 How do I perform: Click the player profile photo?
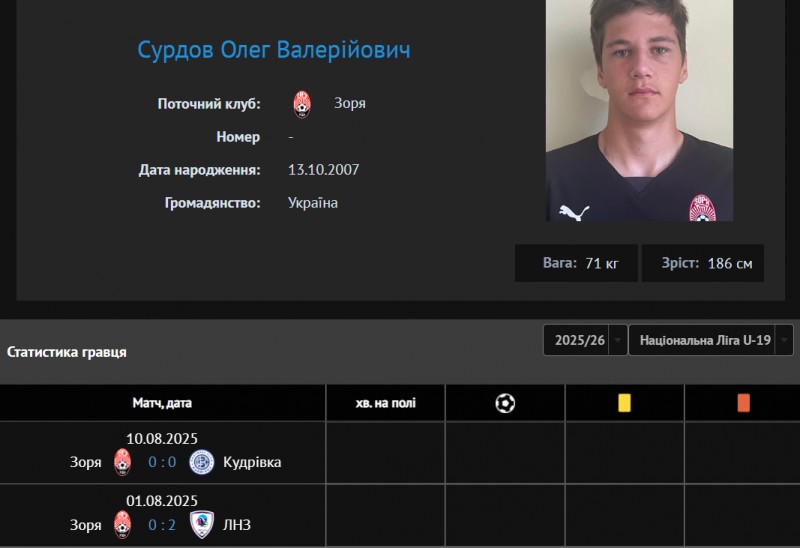[x=639, y=110]
